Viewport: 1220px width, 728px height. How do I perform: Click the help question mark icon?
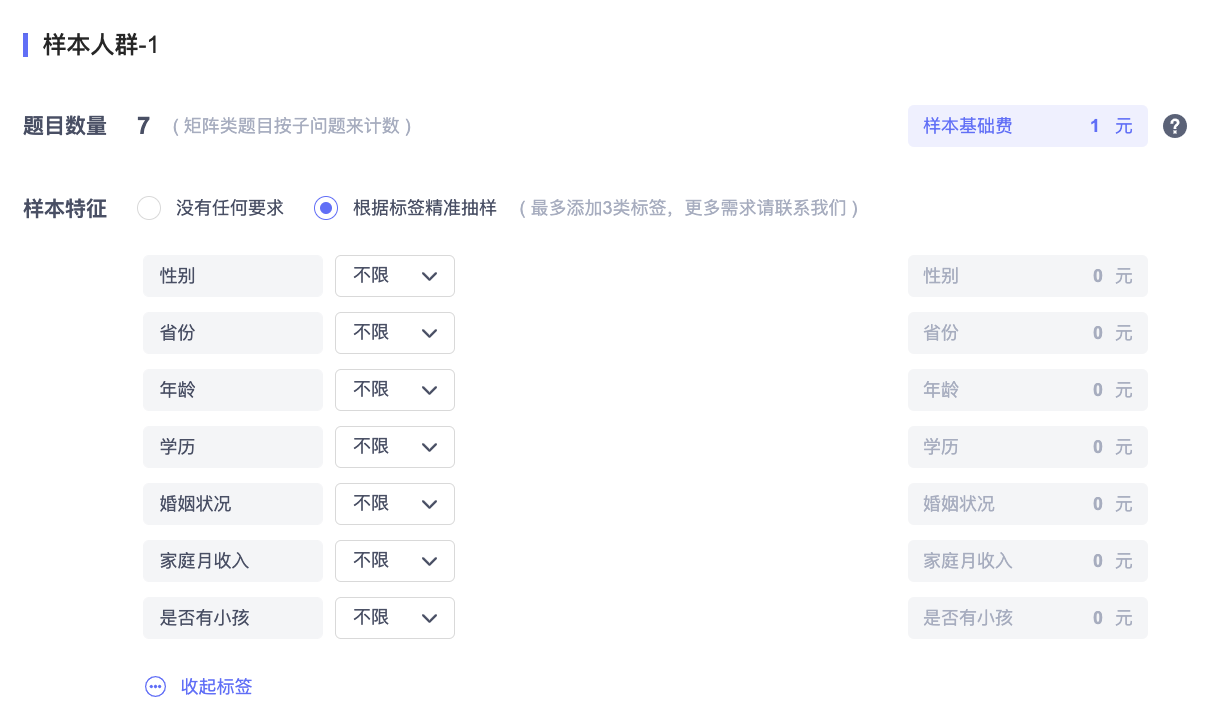(1175, 127)
